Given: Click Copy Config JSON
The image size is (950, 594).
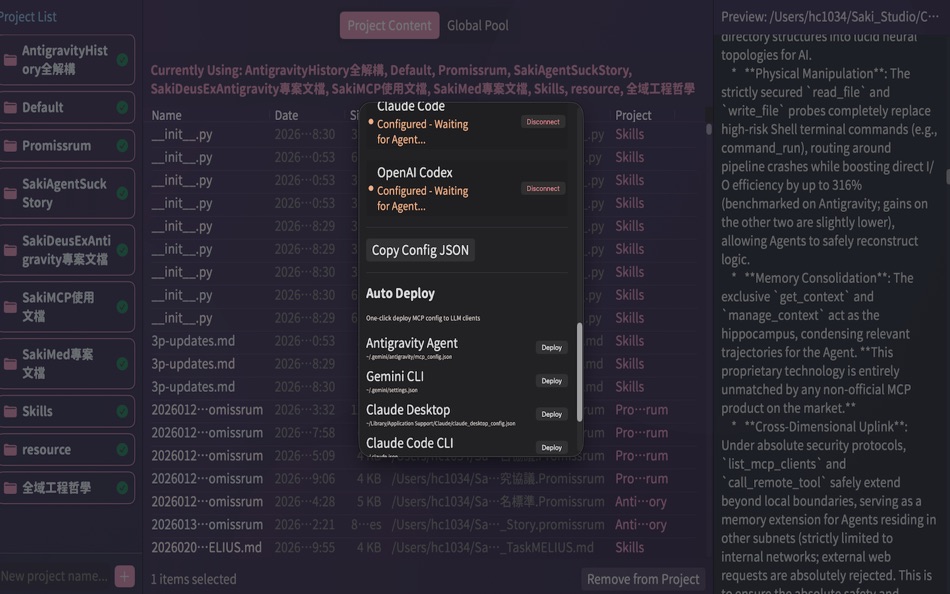Looking at the screenshot, I should point(420,250).
